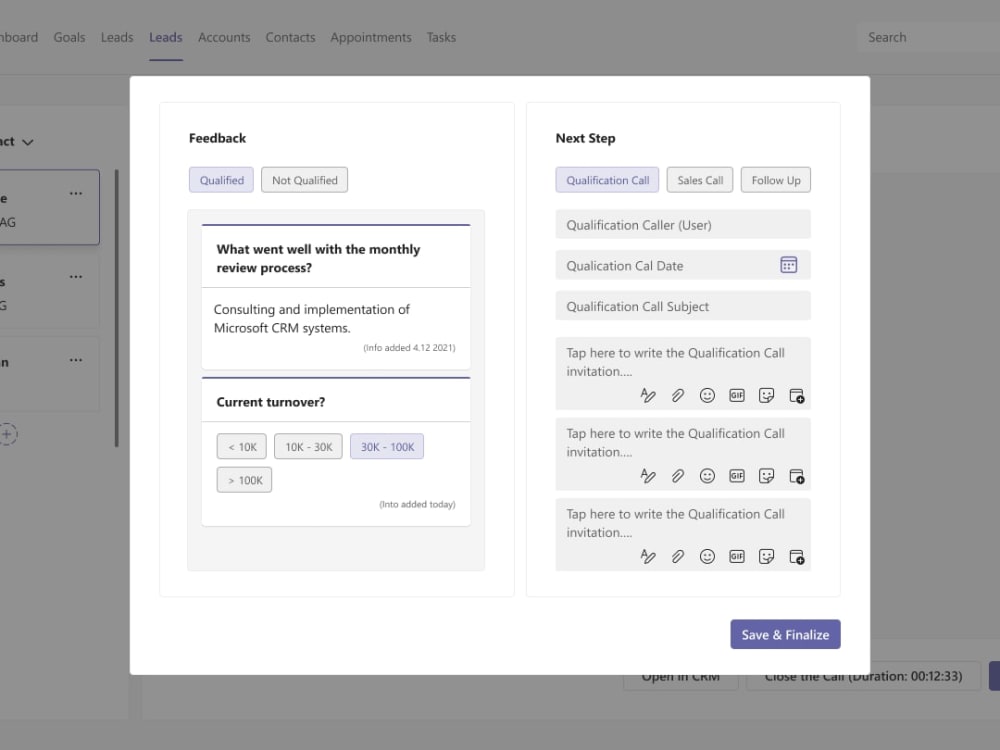This screenshot has height=750, width=1000.
Task: Schedule meeting icon in second invitation box
Action: tap(797, 476)
